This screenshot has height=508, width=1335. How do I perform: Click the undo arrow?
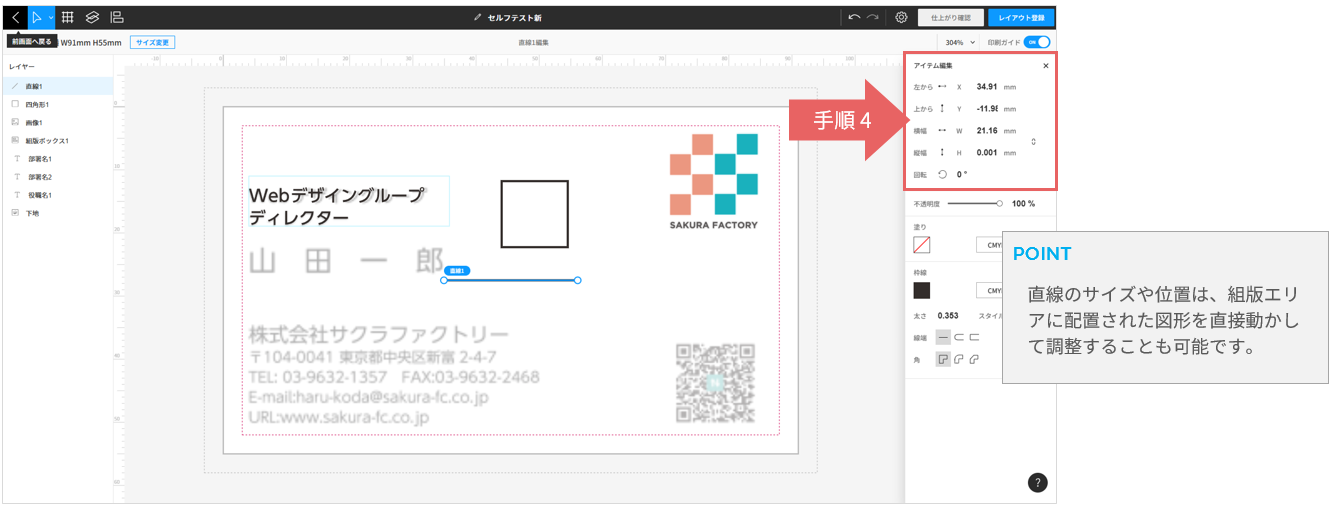pos(853,17)
